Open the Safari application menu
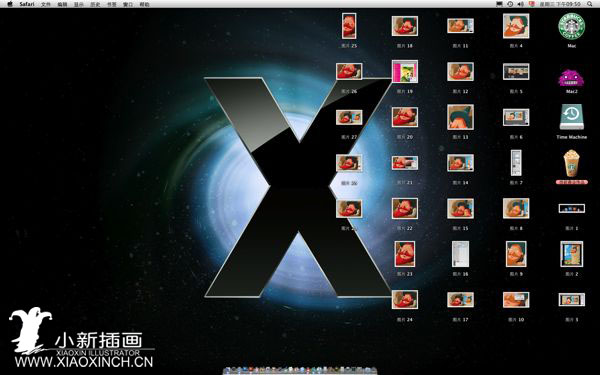Image resolution: width=600 pixels, height=375 pixels. click(27, 4)
